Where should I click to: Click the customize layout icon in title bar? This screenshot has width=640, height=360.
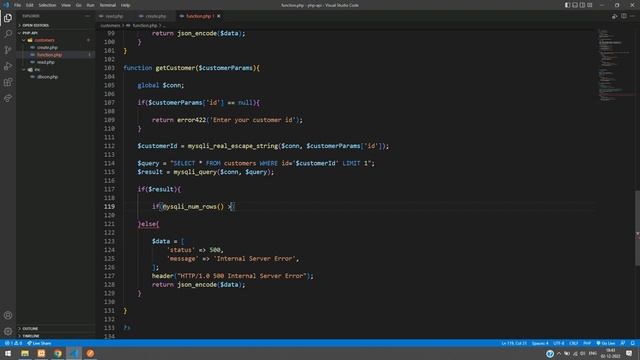590,5
